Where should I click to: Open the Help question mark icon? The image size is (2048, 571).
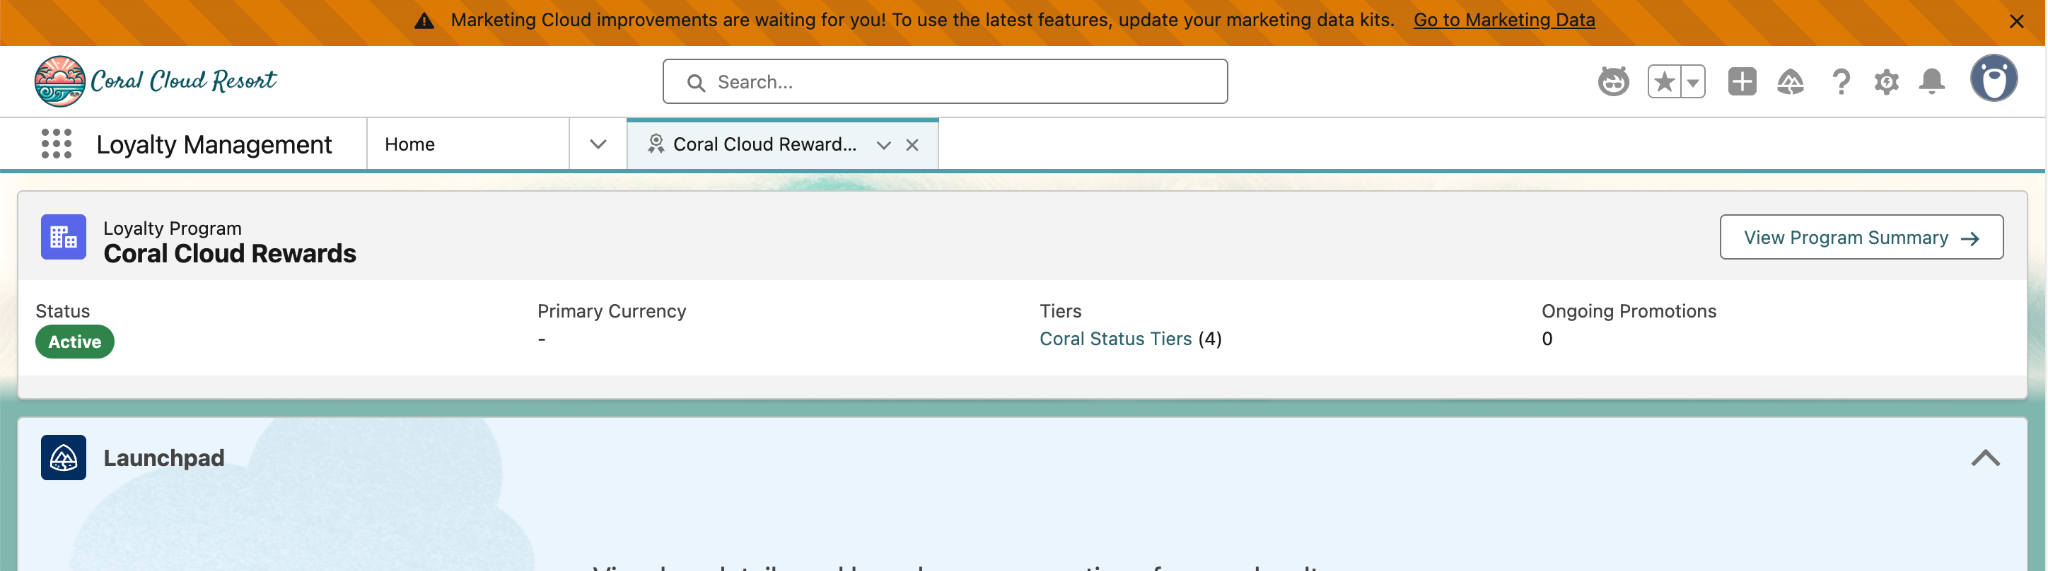click(x=1840, y=82)
